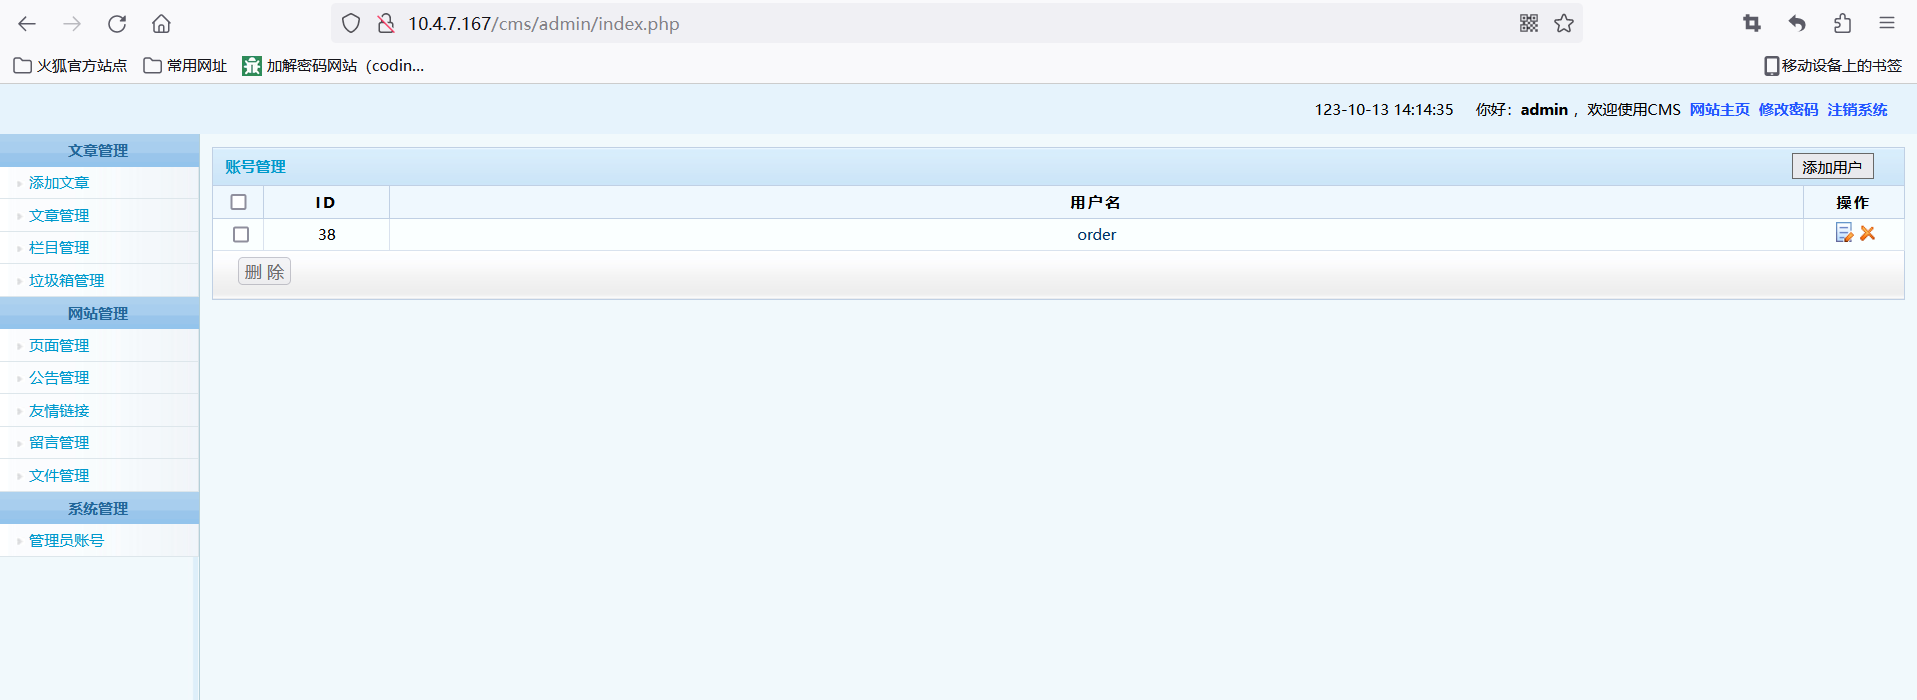The width and height of the screenshot is (1917, 700).
Task: Edit the order user with pencil icon
Action: (x=1844, y=233)
